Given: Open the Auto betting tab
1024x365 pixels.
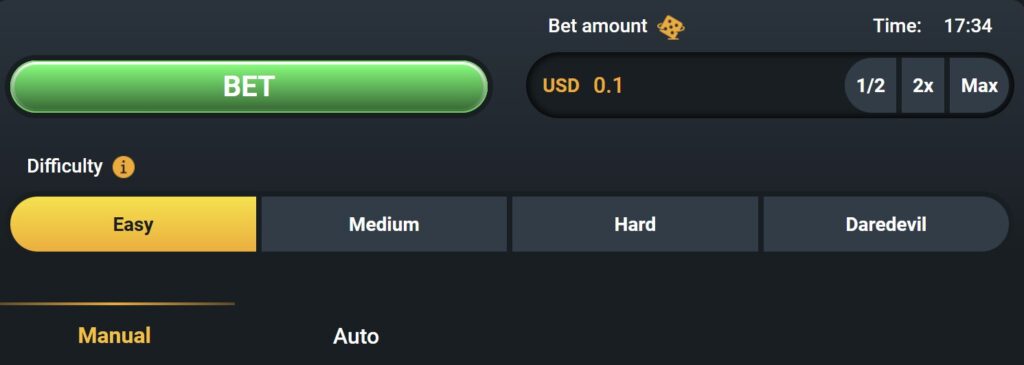Looking at the screenshot, I should [x=356, y=336].
